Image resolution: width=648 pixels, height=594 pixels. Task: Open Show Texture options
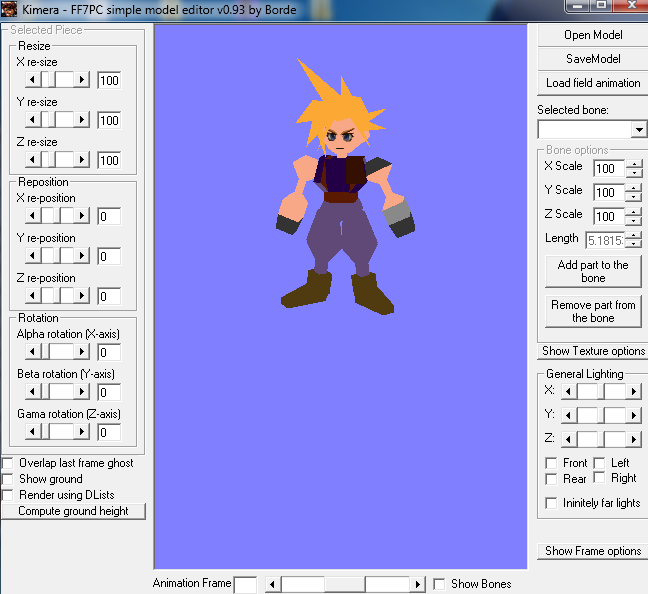593,351
